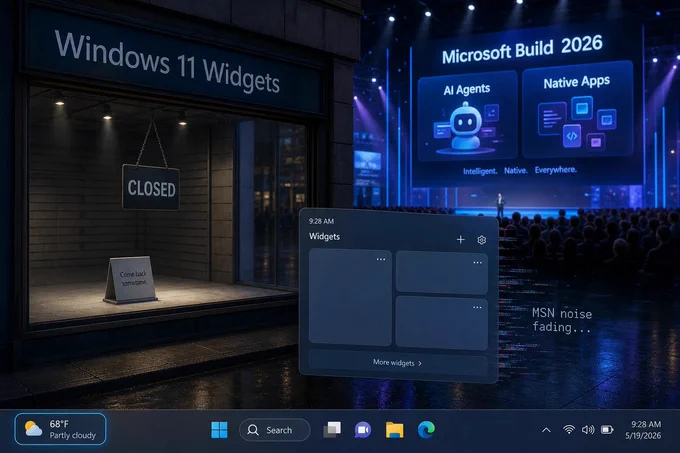Click the CLOSED hanging sign

[x=151, y=188]
